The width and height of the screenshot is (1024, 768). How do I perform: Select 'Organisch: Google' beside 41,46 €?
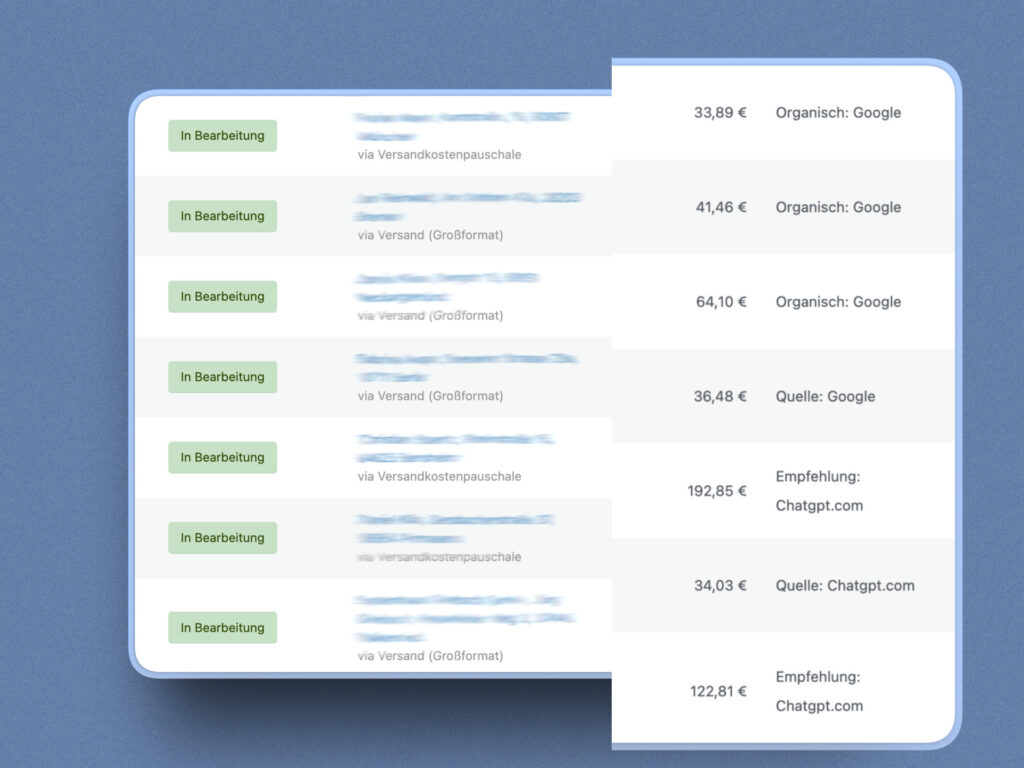coord(838,207)
